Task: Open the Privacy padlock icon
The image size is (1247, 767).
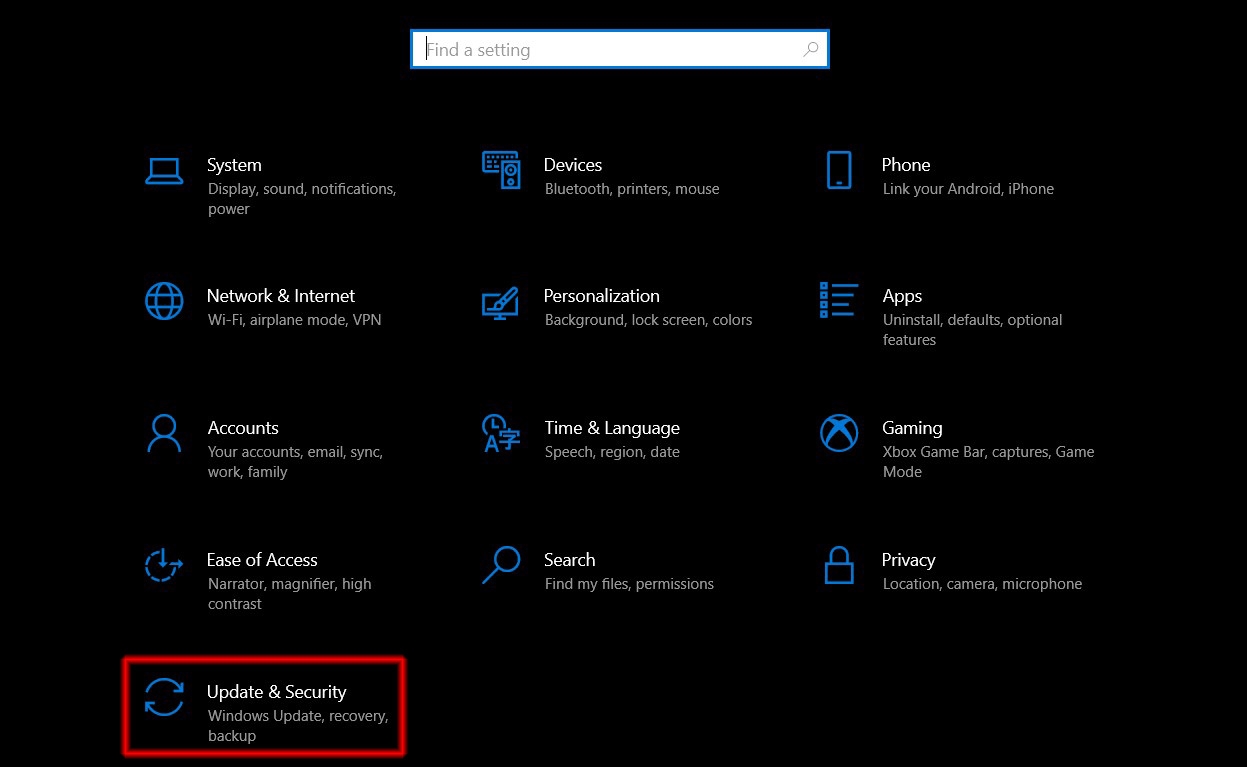Action: click(839, 565)
